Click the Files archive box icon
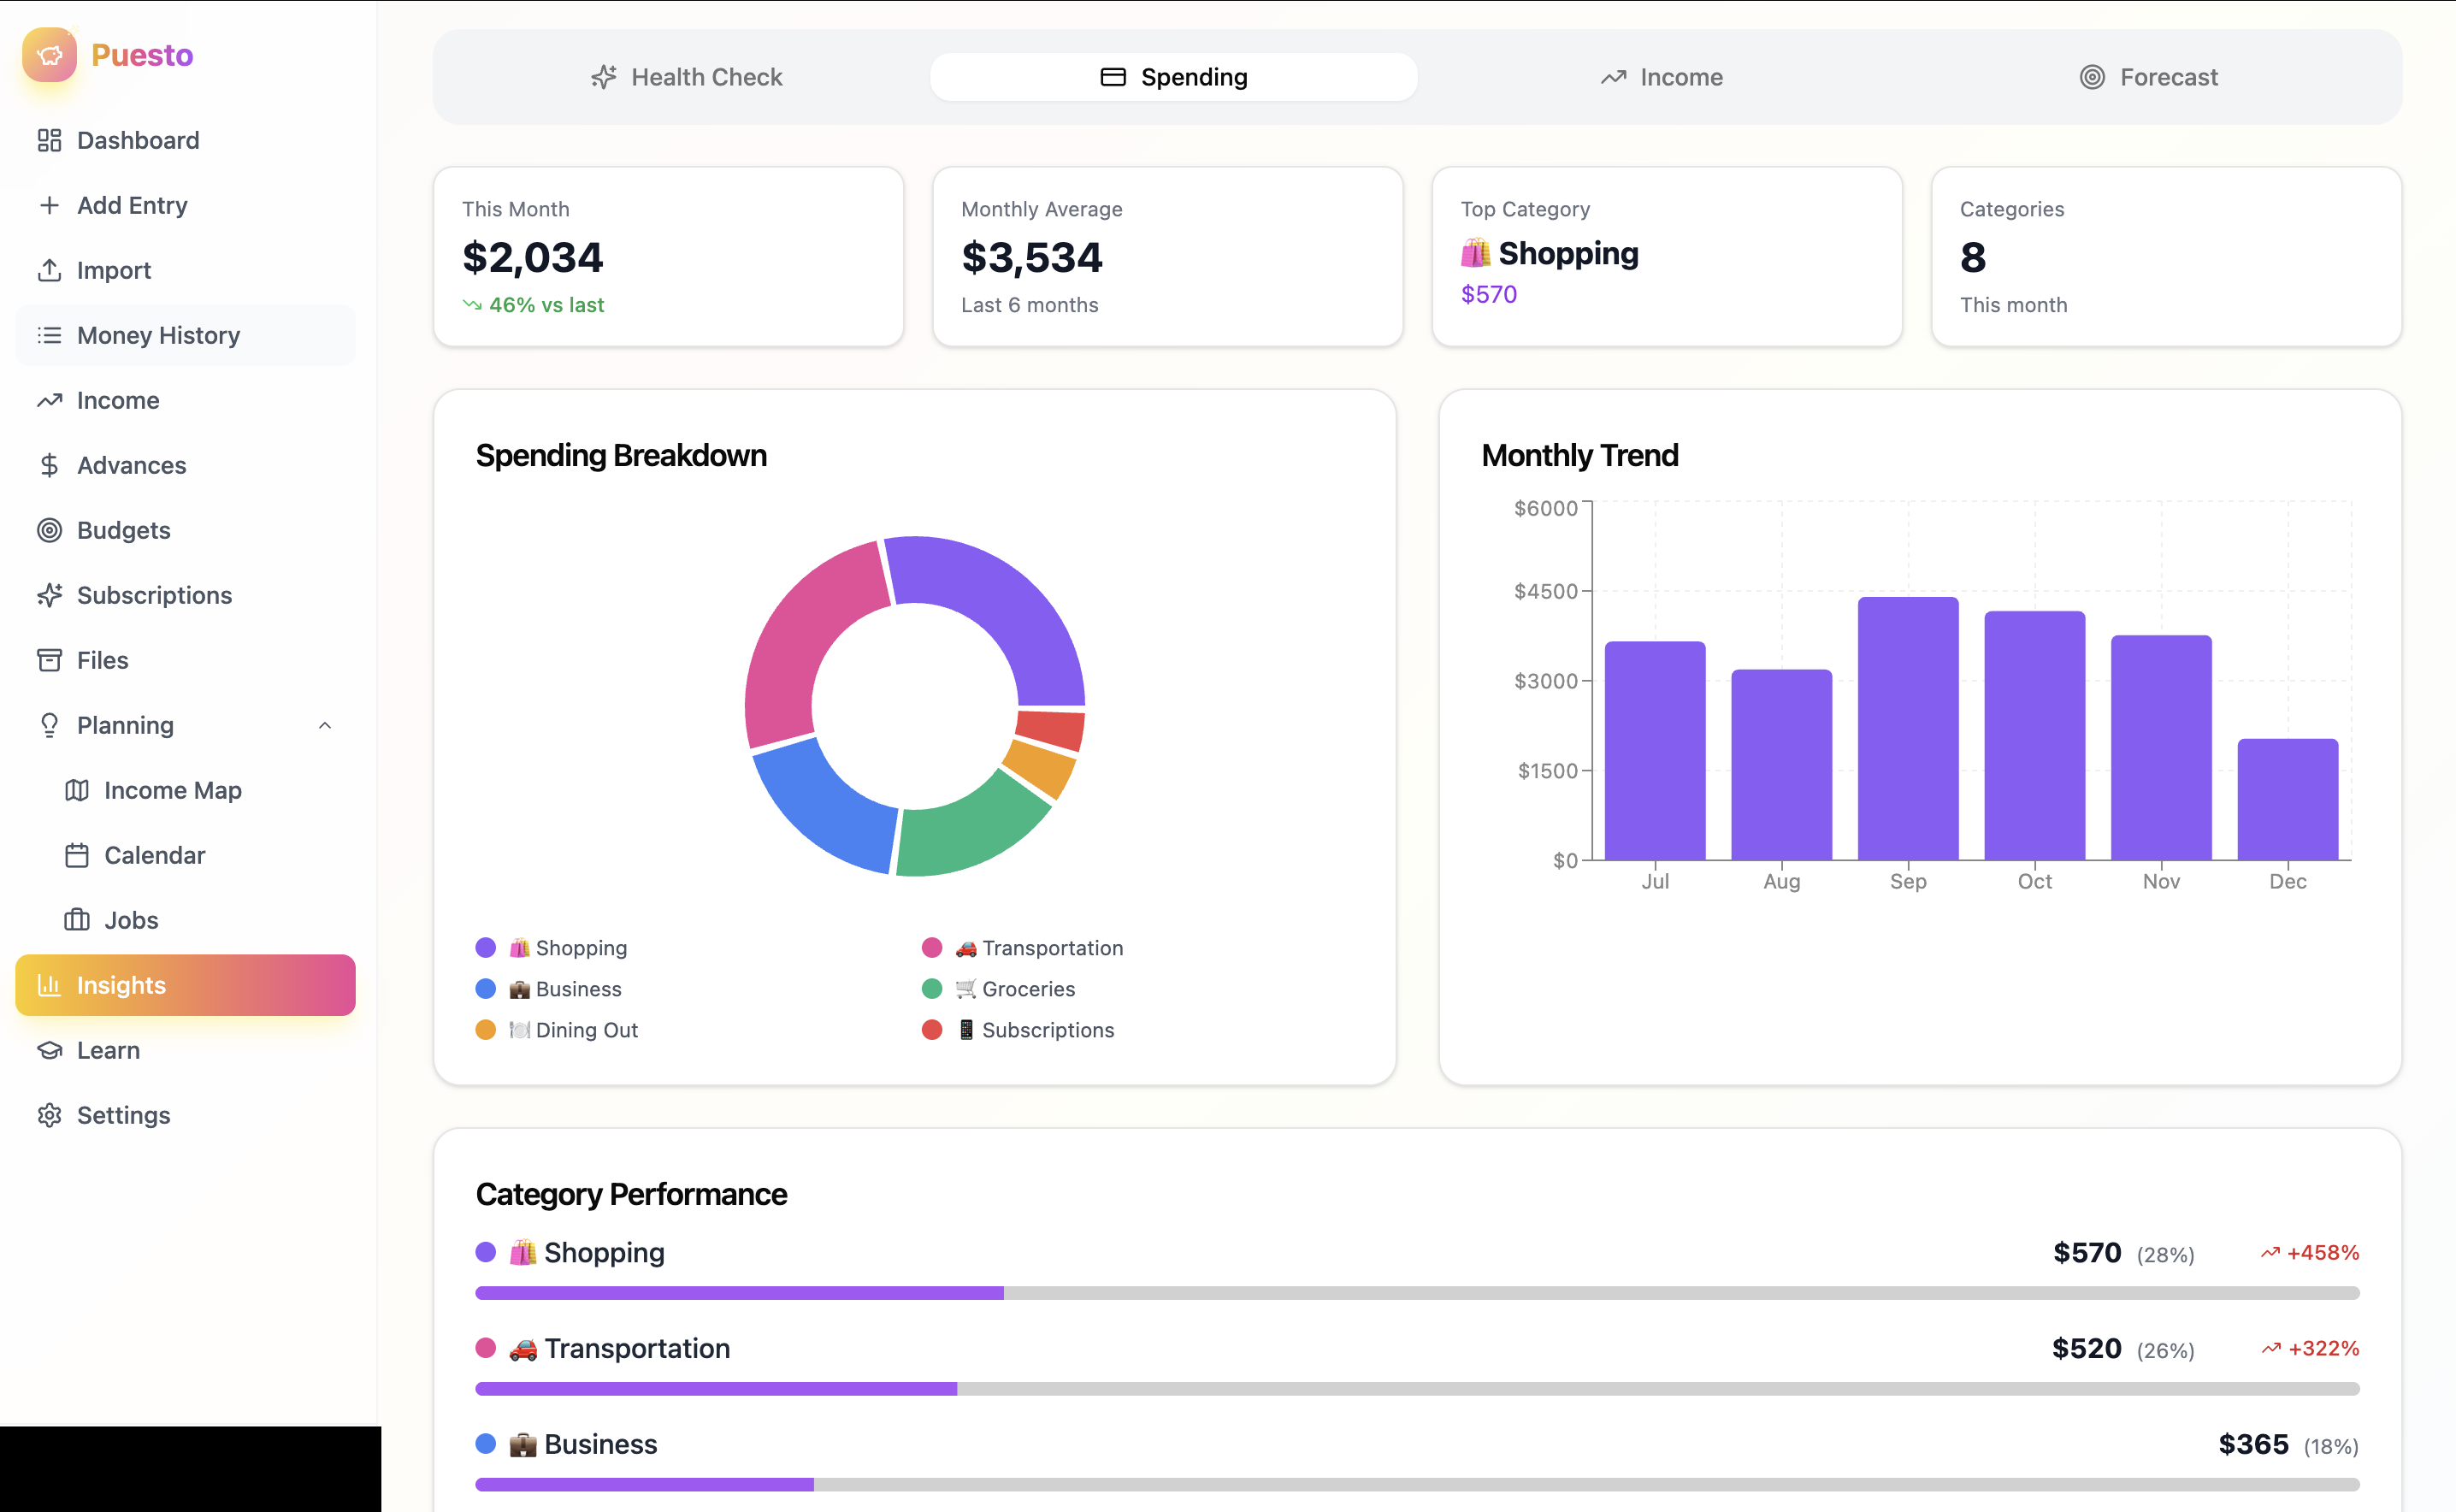This screenshot has width=2456, height=1512. 49,660
